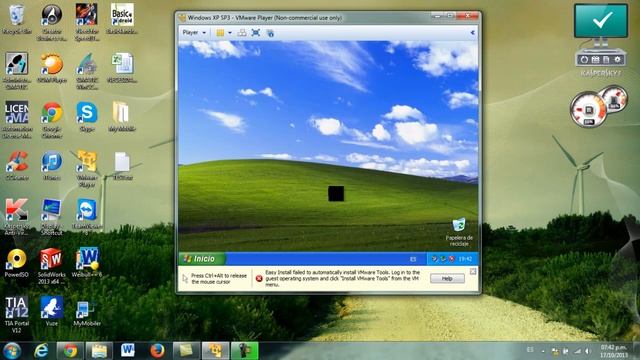Click the ES language indicator in XP taskbar
Viewport: 640px width, 360px height.
pos(413,259)
